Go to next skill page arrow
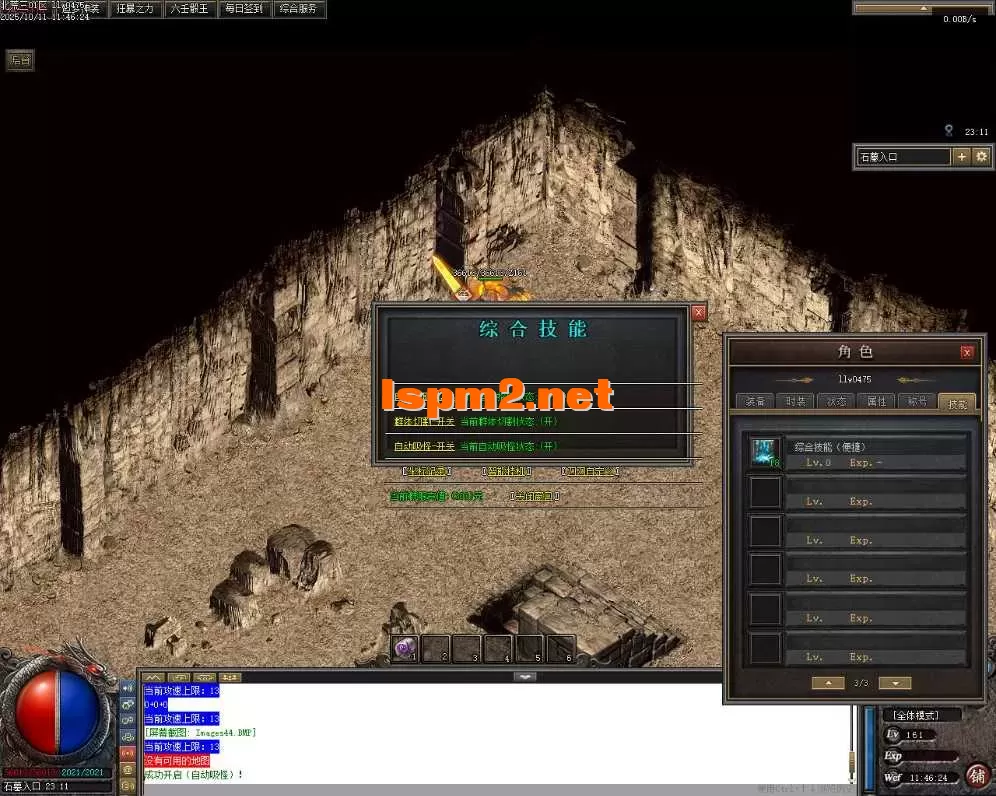The height and width of the screenshot is (796, 996). tap(896, 683)
